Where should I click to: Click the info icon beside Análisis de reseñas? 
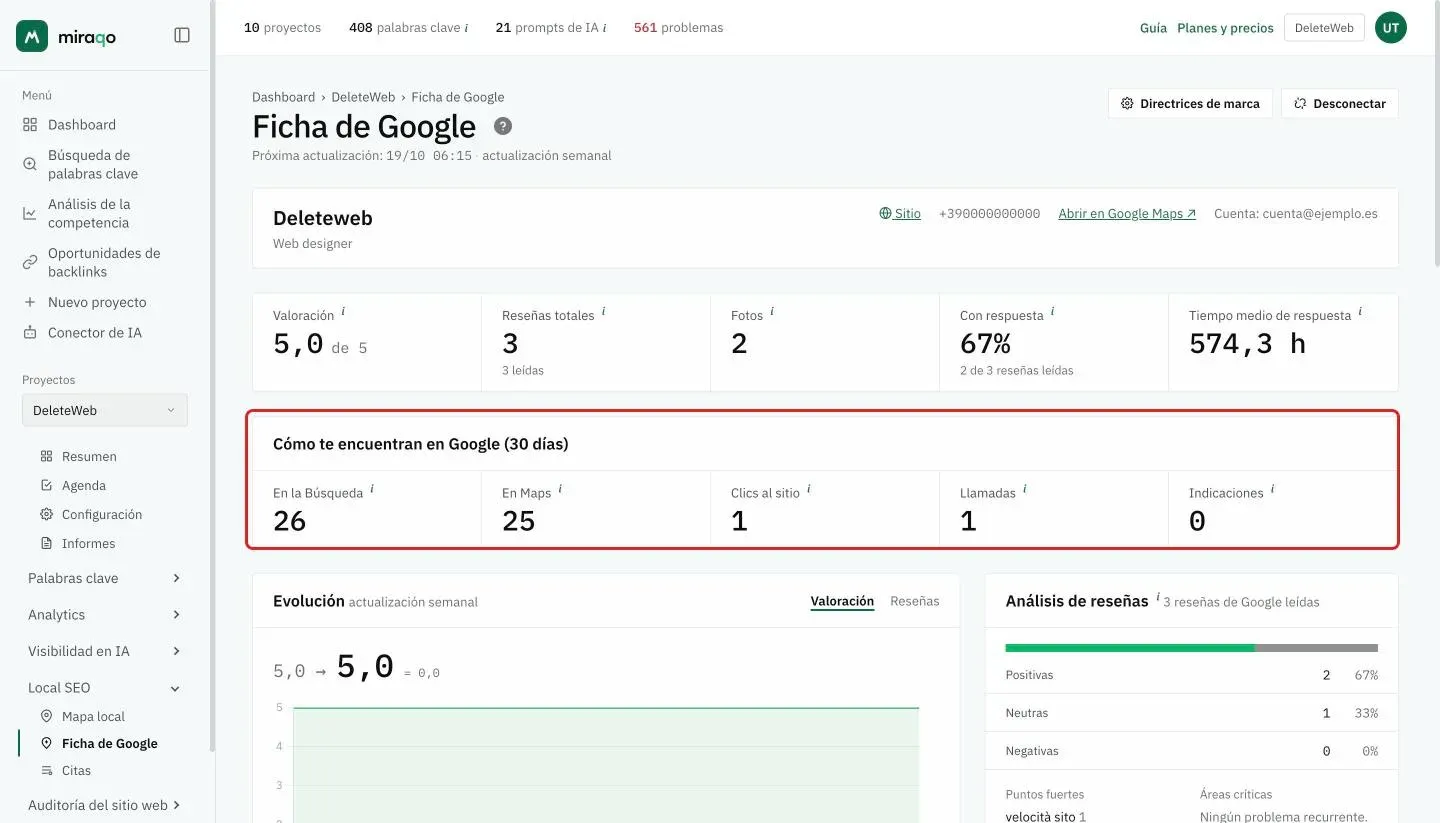[x=1158, y=598]
